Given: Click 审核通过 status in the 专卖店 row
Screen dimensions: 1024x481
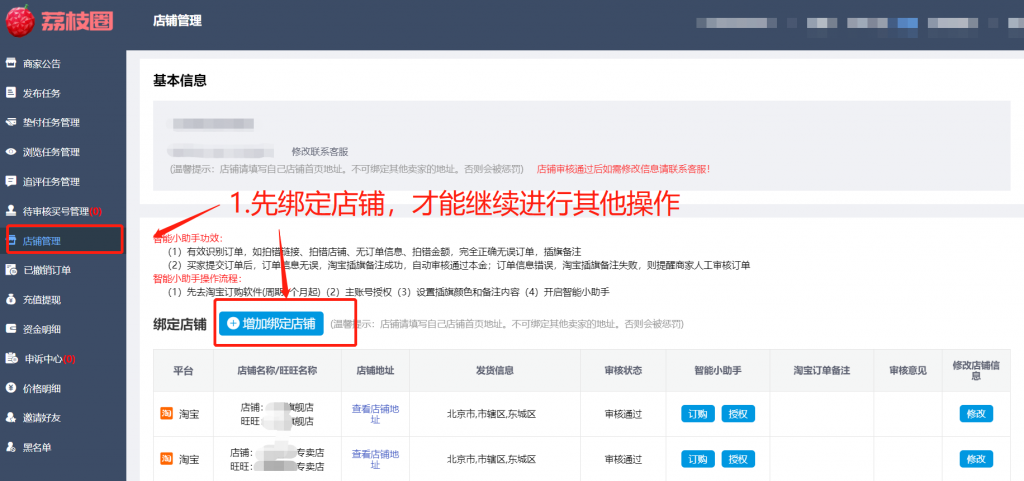Looking at the screenshot, I should [623, 459].
